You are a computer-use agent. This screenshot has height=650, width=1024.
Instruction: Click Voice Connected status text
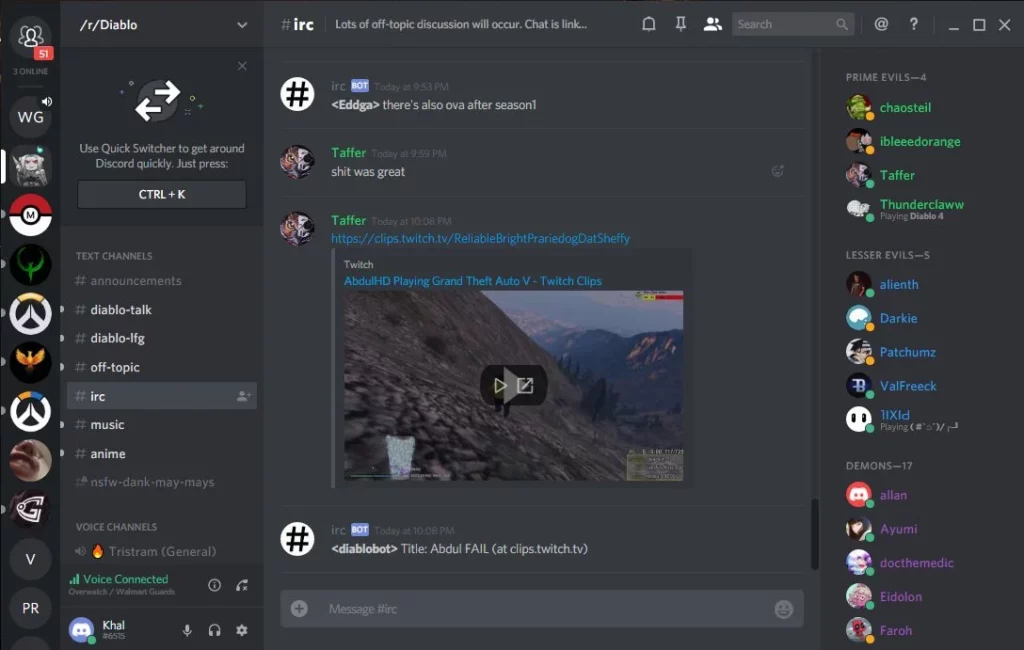(x=125, y=579)
